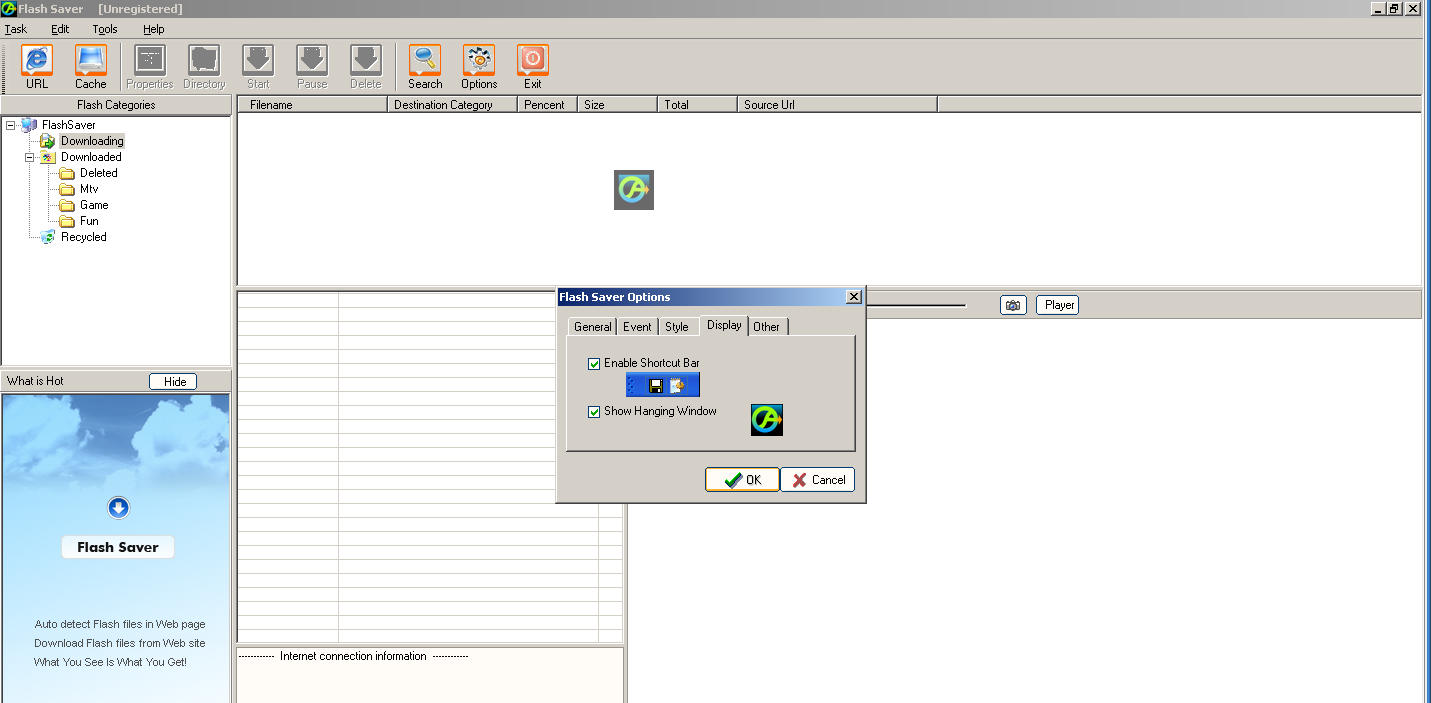
Task: Click the blue download arrow in What is Hot panel
Action: click(118, 508)
